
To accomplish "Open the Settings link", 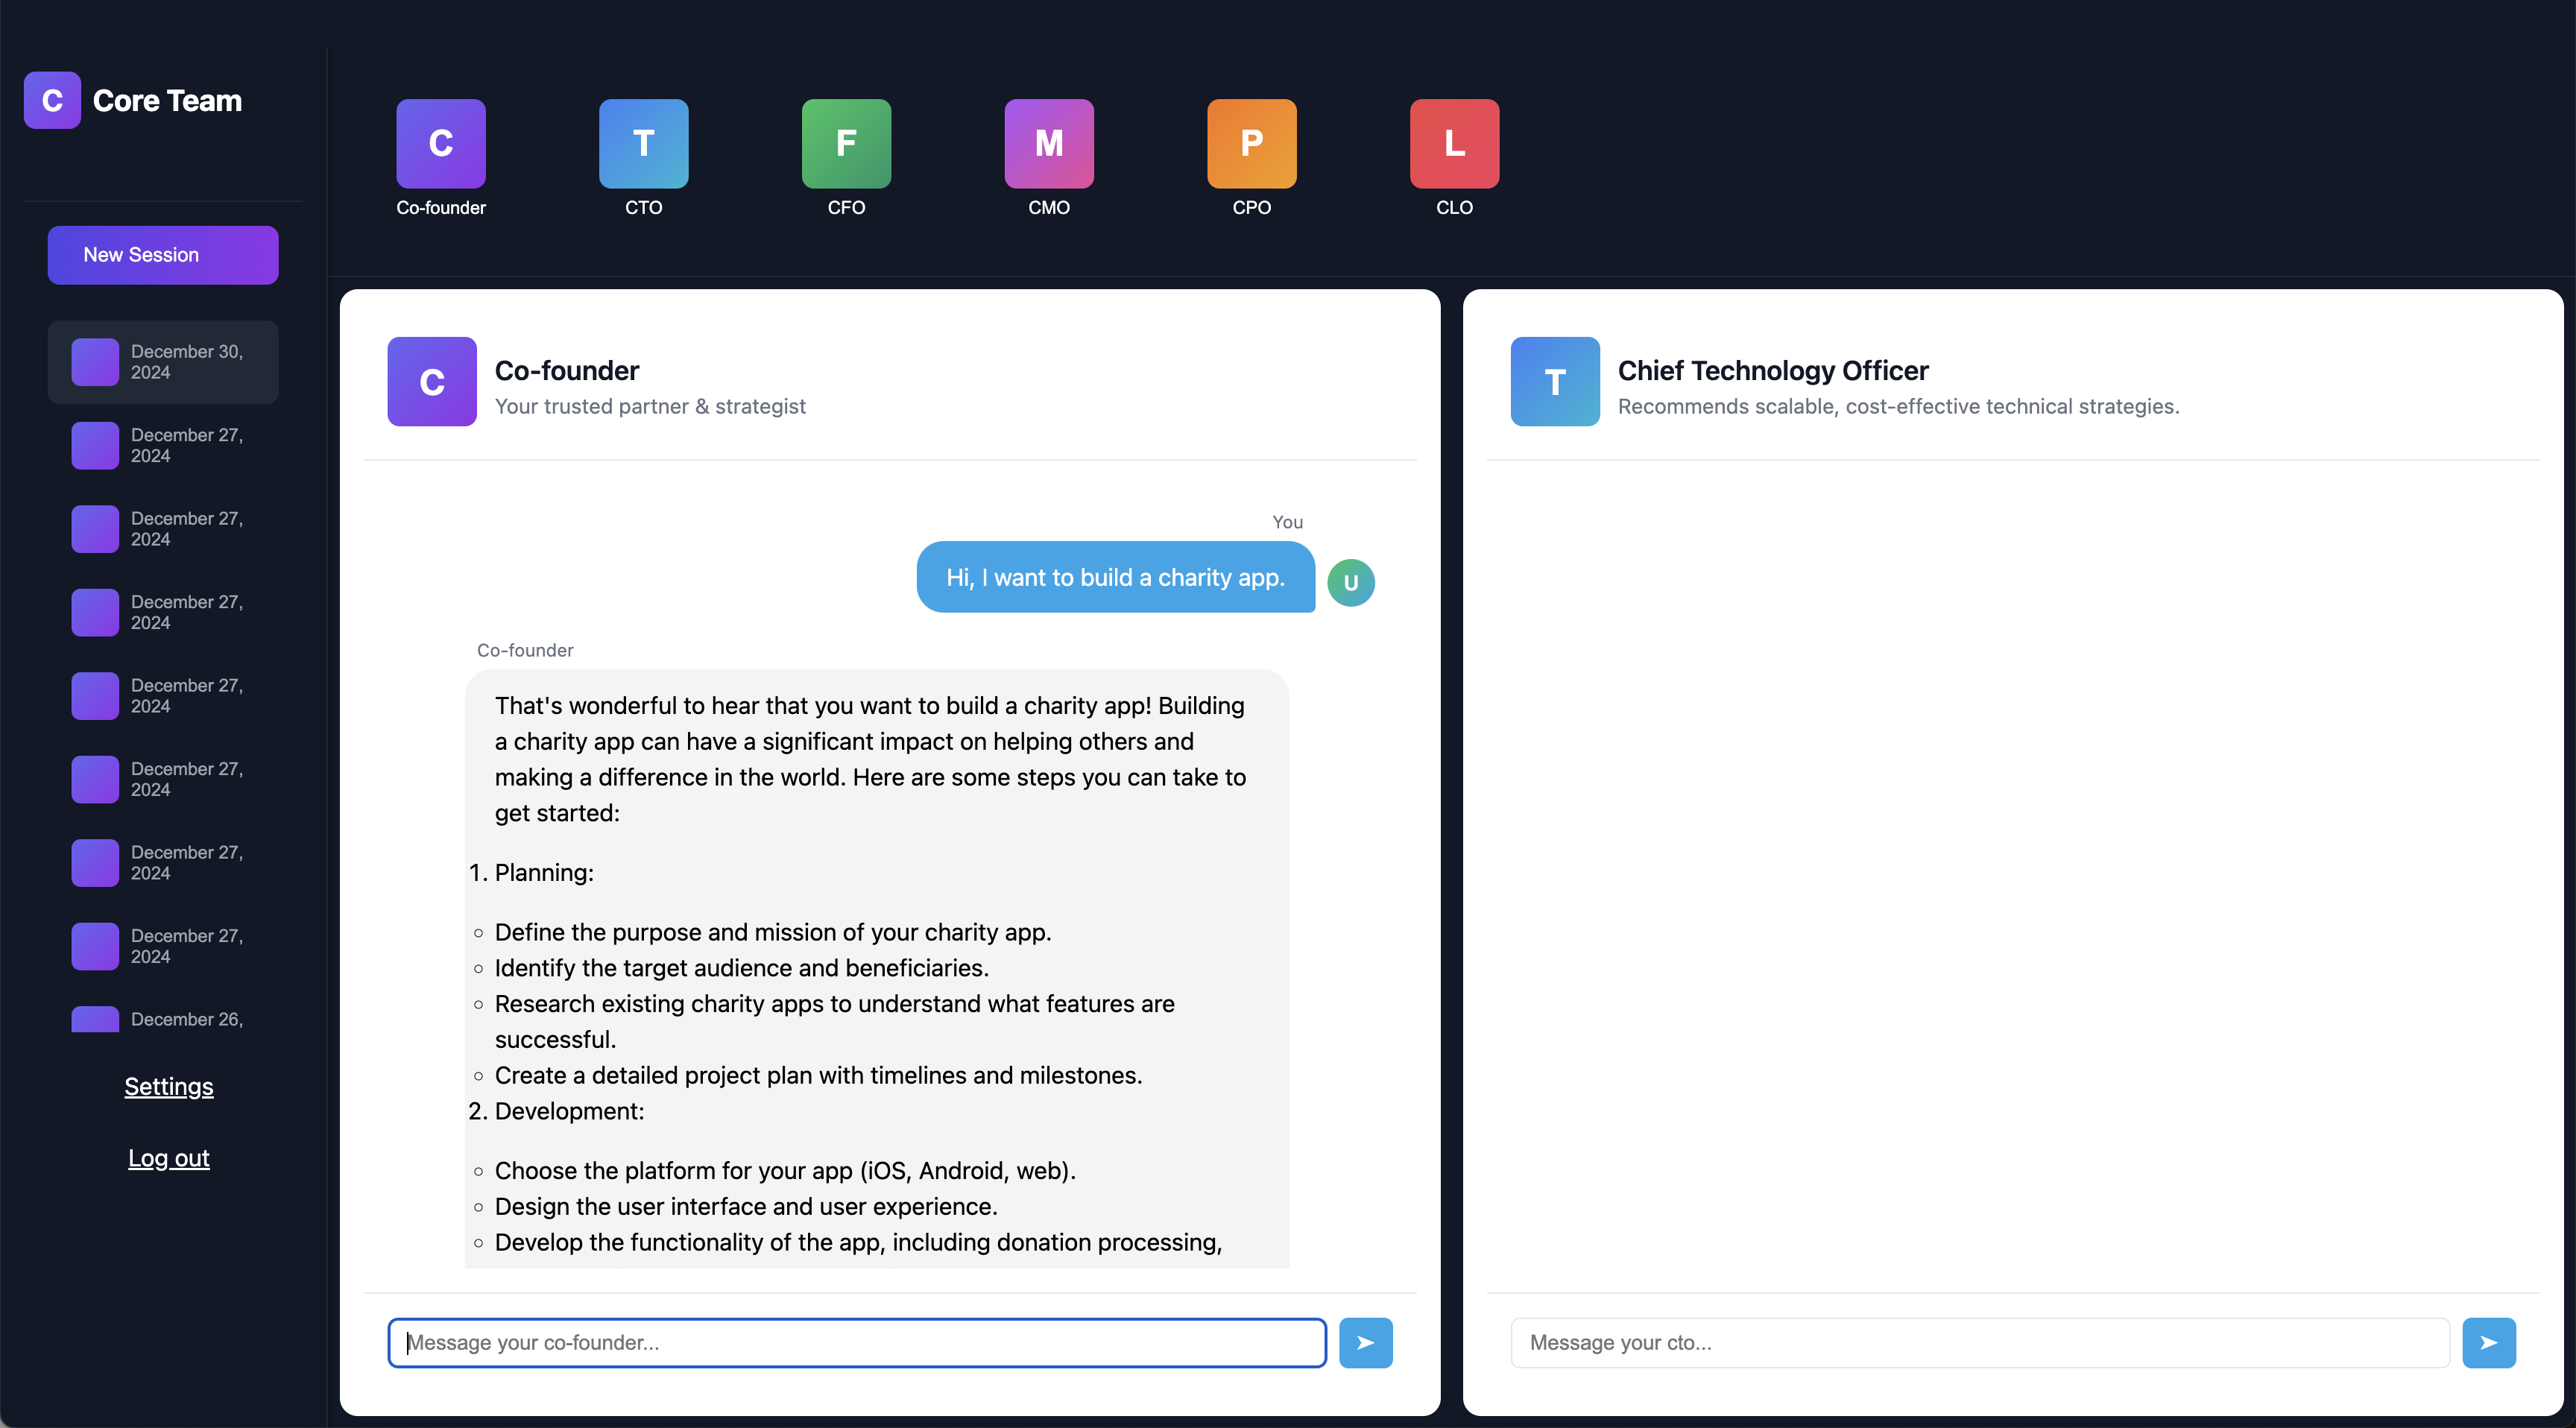I will click(168, 1087).
